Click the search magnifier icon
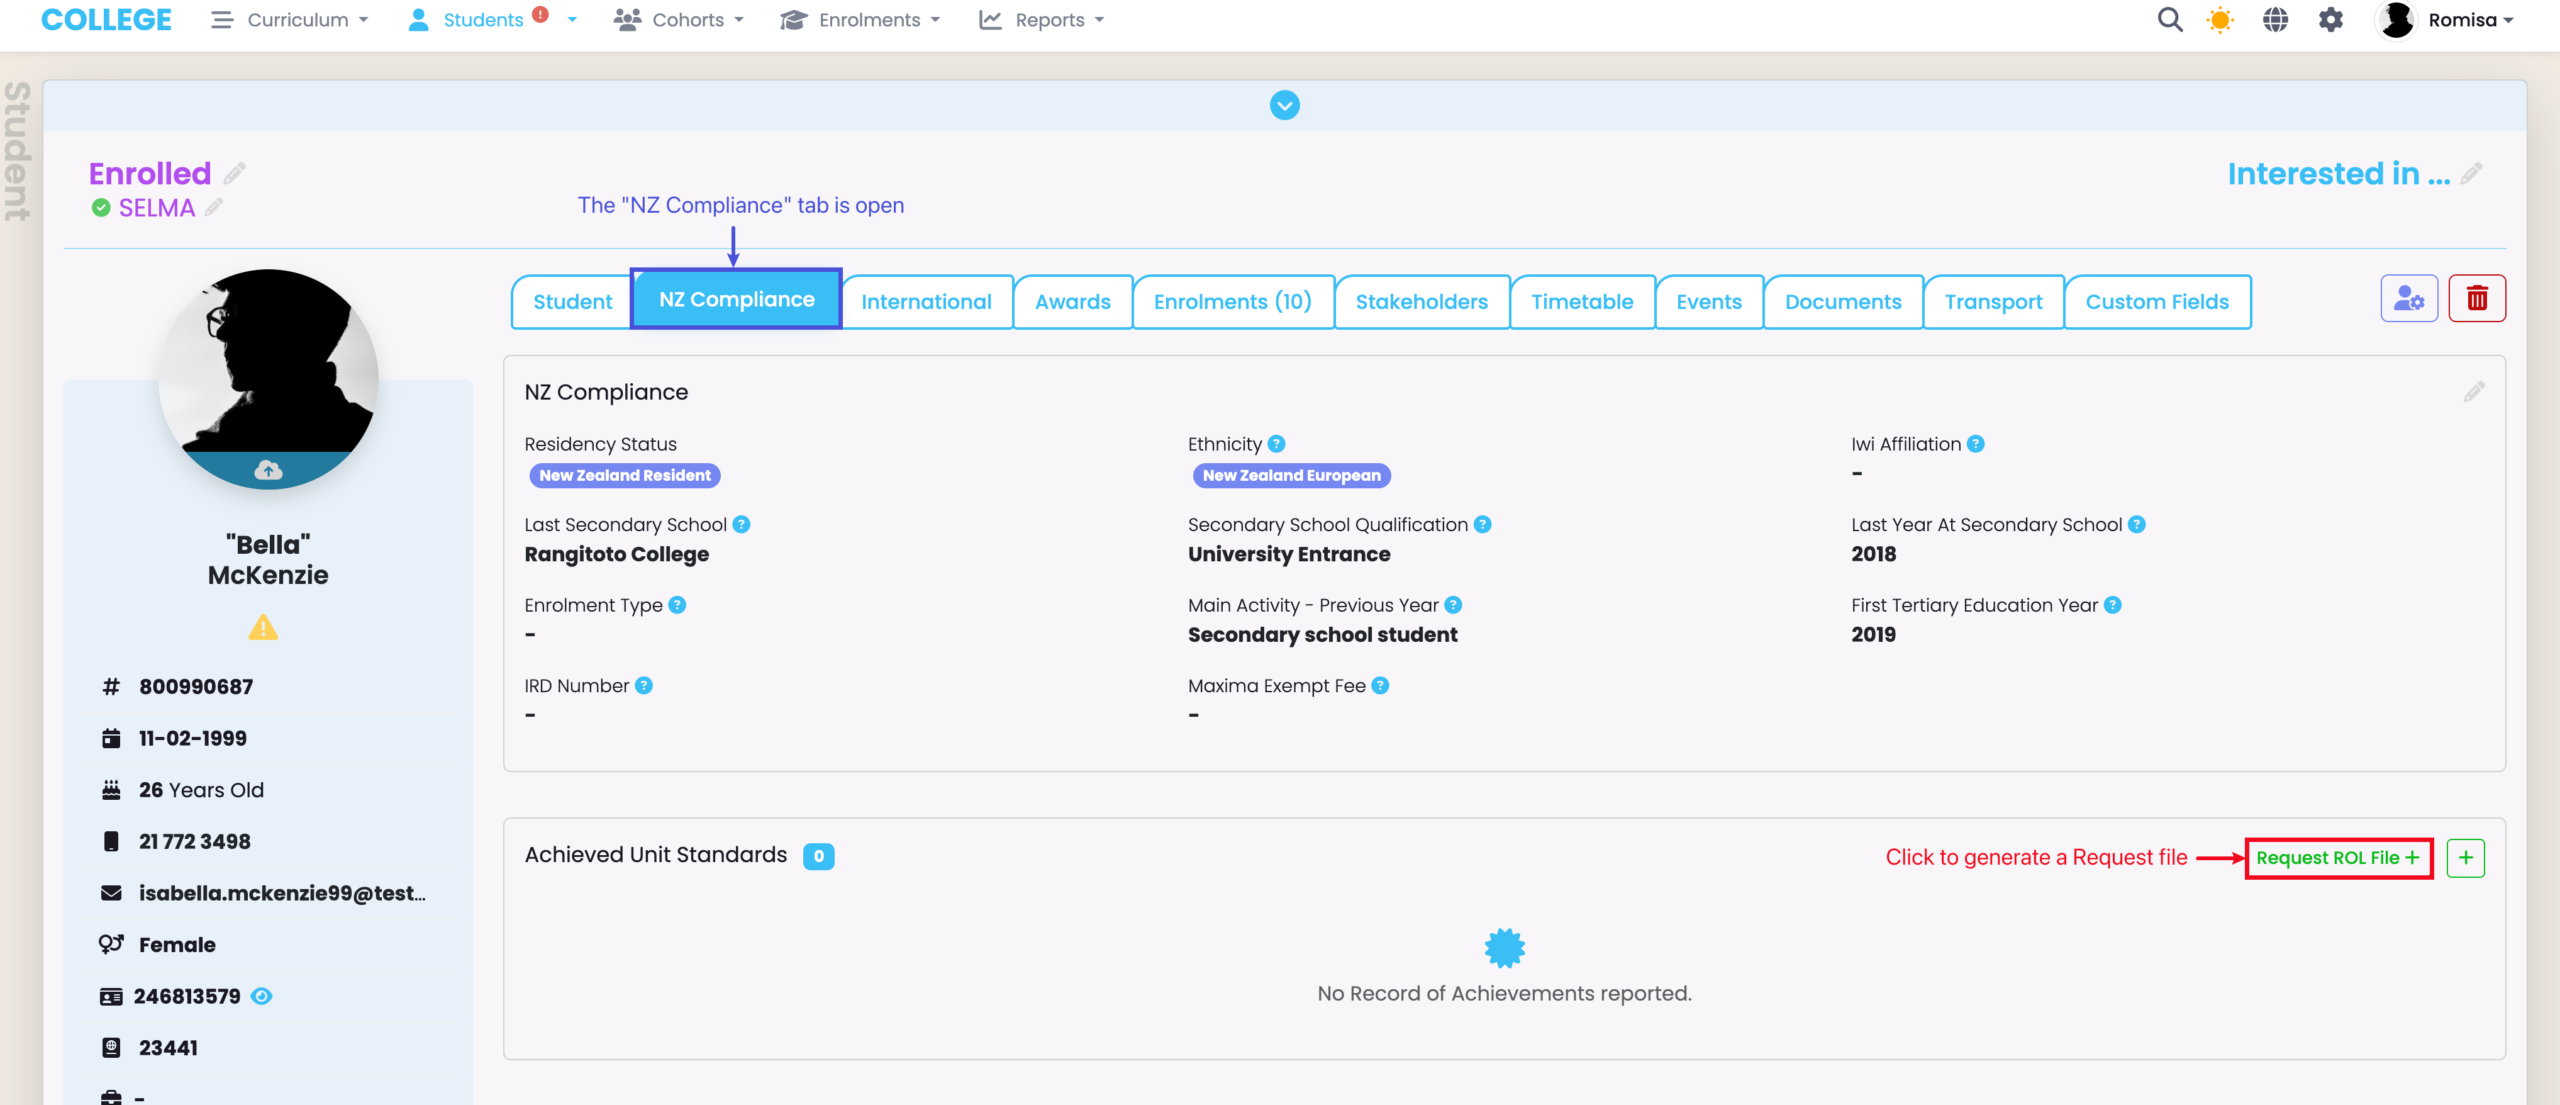This screenshot has width=2560, height=1105. pos(2169,20)
